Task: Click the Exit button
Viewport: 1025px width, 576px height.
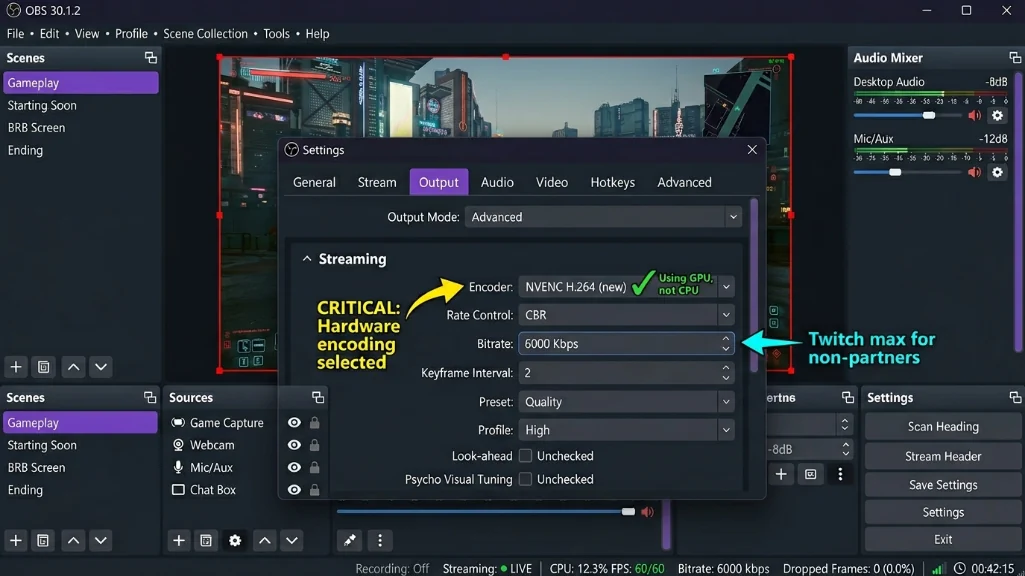Action: click(x=943, y=540)
